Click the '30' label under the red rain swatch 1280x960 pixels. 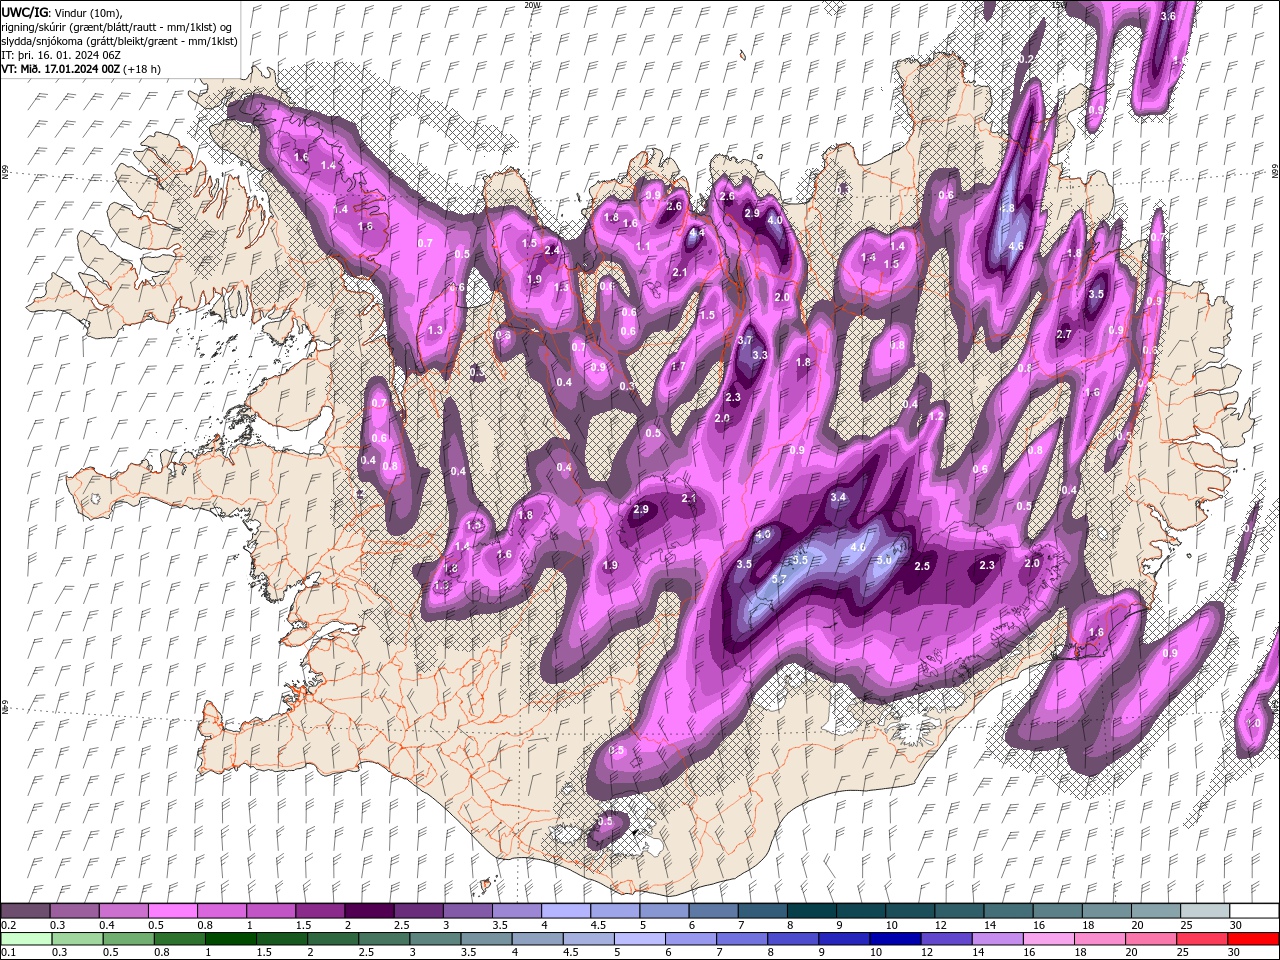tap(1236, 953)
